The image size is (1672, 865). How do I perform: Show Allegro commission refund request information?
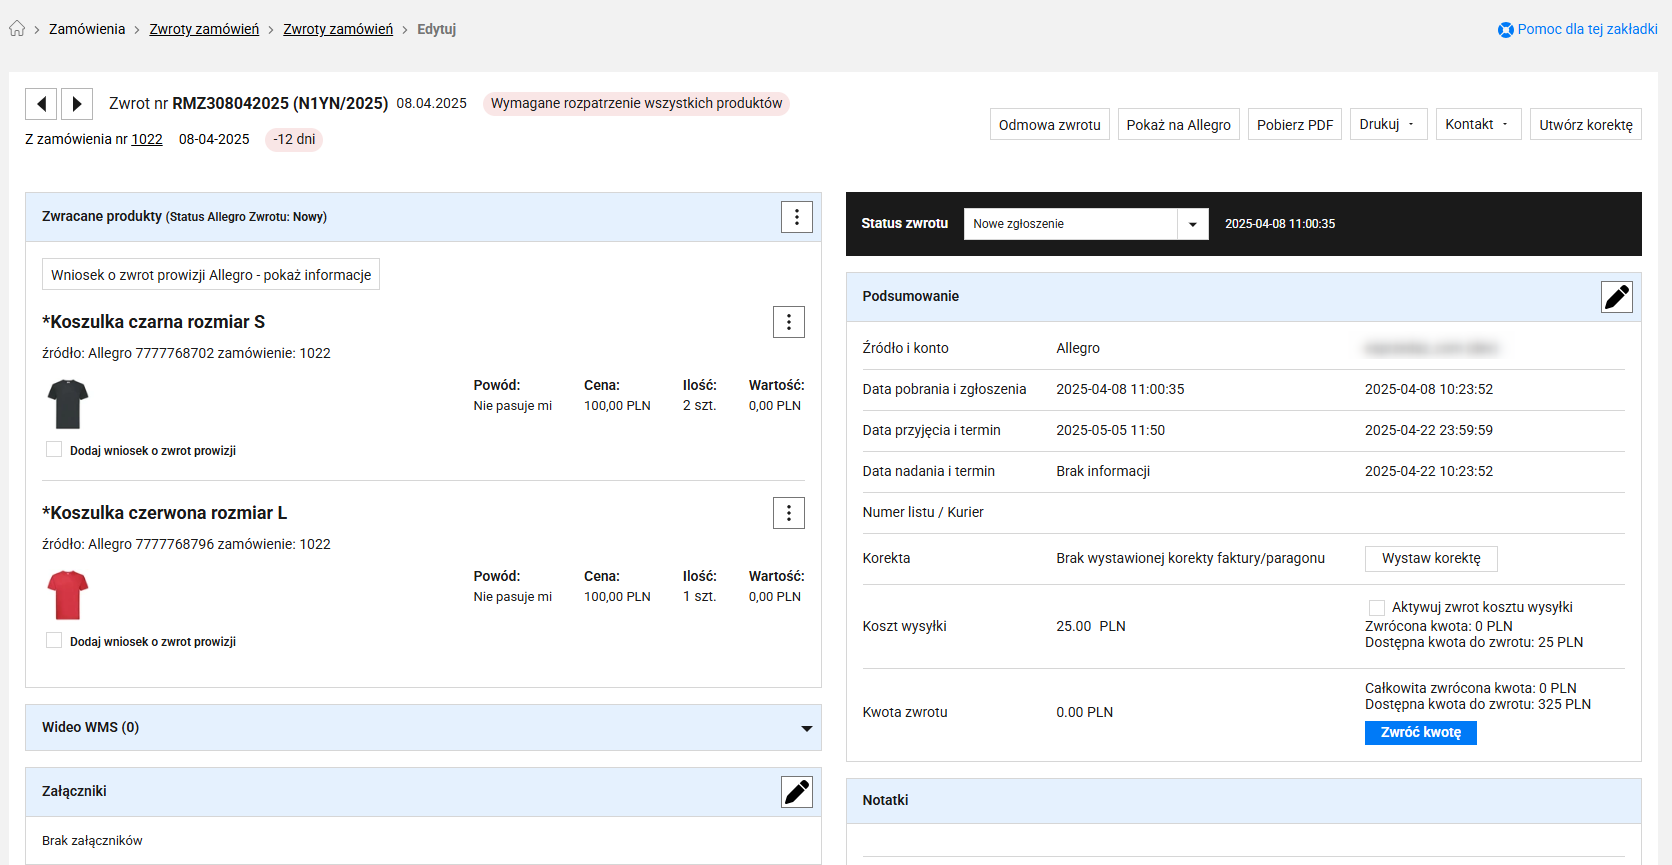(211, 275)
